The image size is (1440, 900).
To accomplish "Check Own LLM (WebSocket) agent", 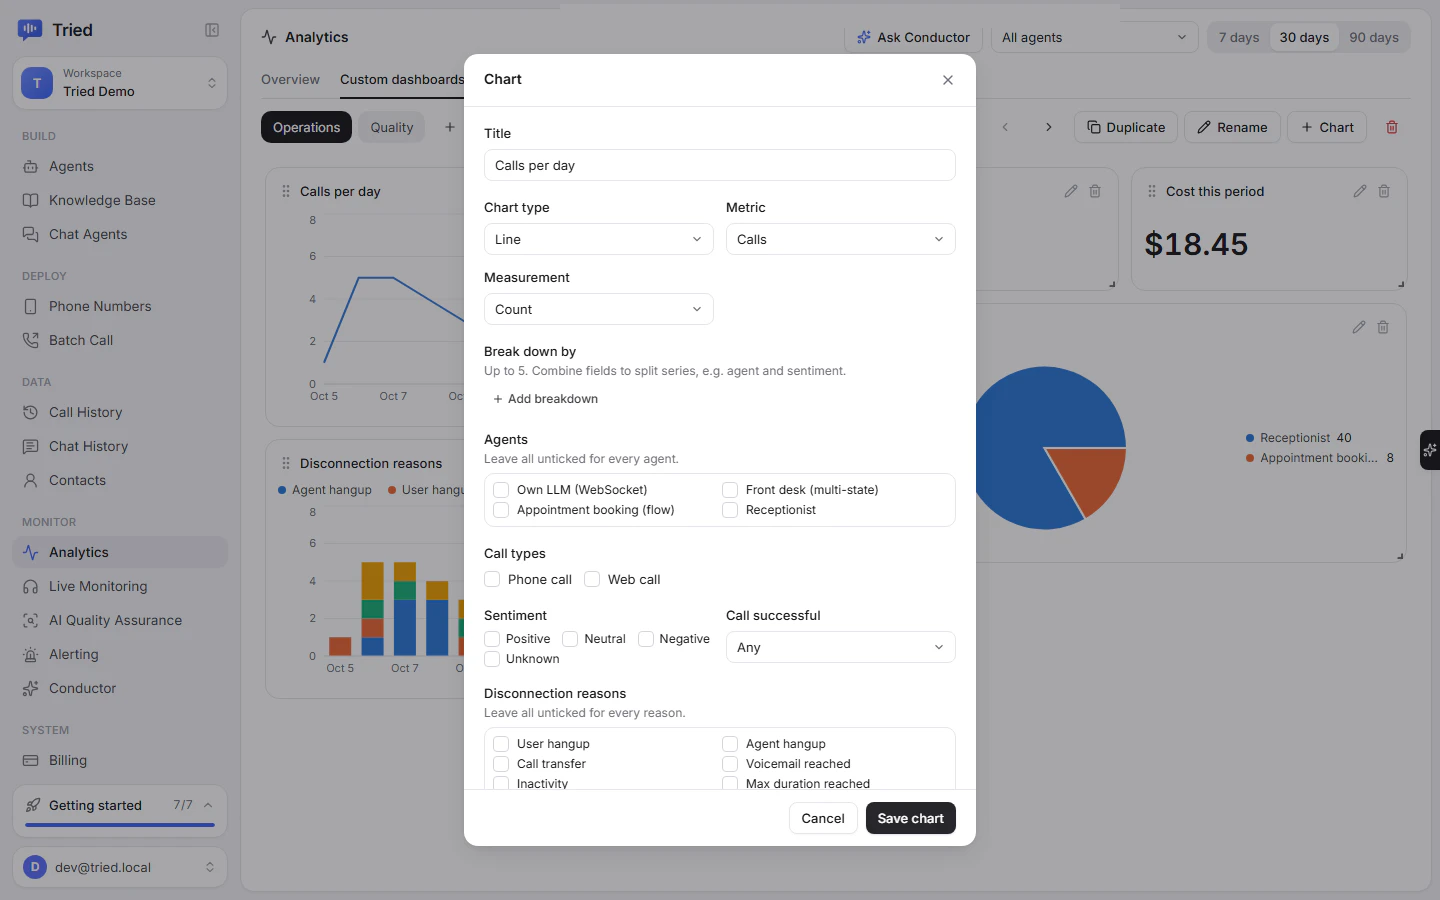I will (501, 490).
